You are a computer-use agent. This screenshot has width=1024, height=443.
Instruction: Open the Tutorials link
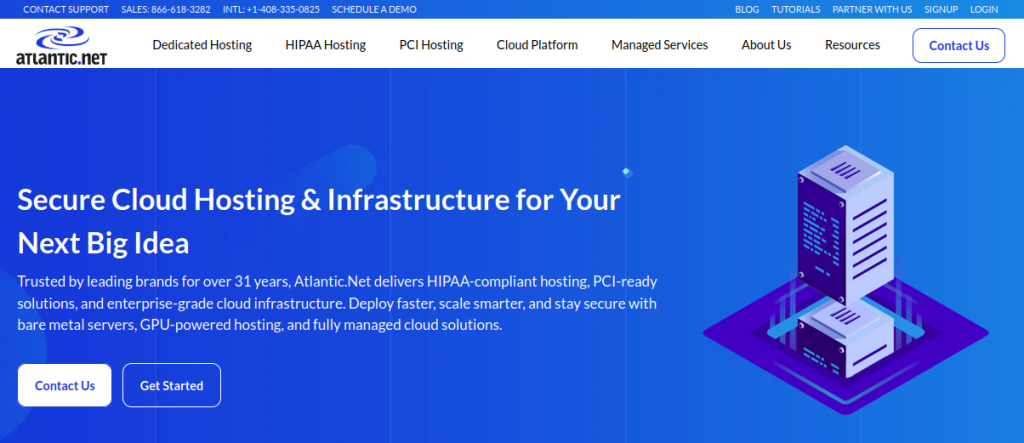[x=795, y=9]
